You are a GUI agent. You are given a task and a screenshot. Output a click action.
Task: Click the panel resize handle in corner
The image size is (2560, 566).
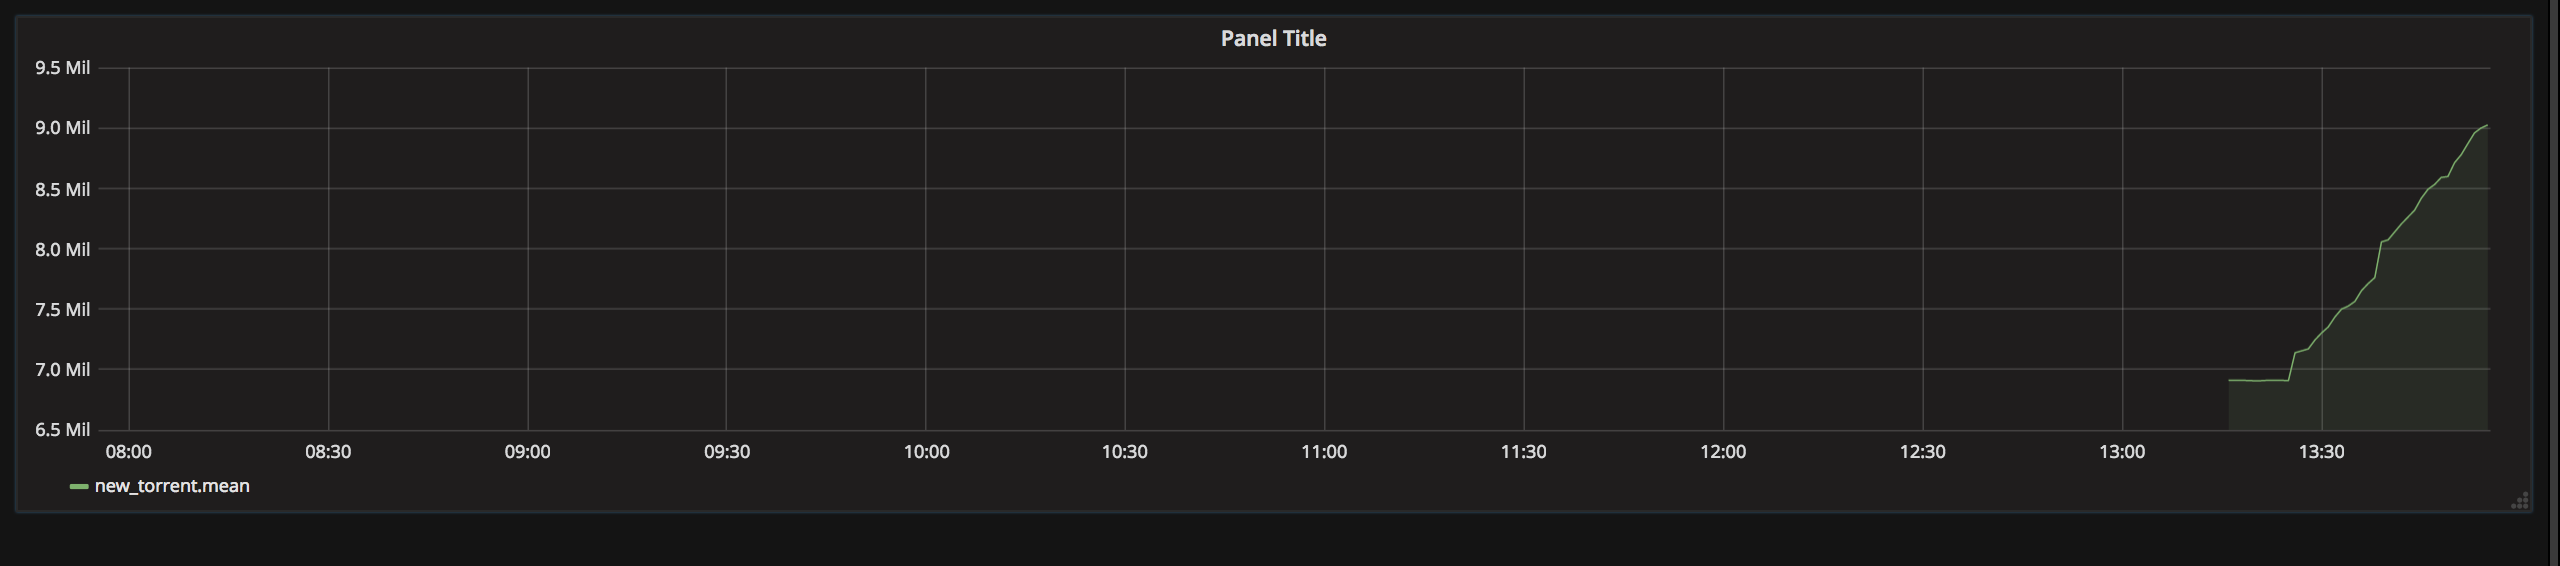pyautogui.click(x=2520, y=501)
